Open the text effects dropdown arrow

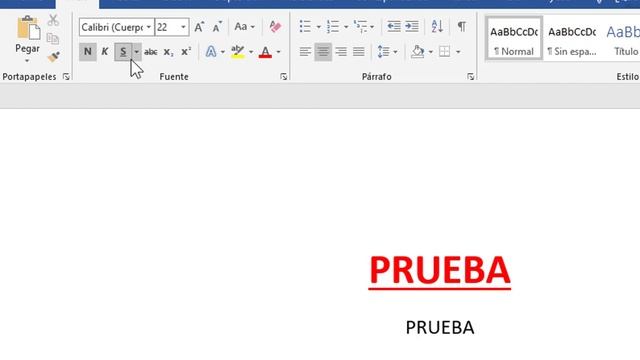click(x=223, y=52)
